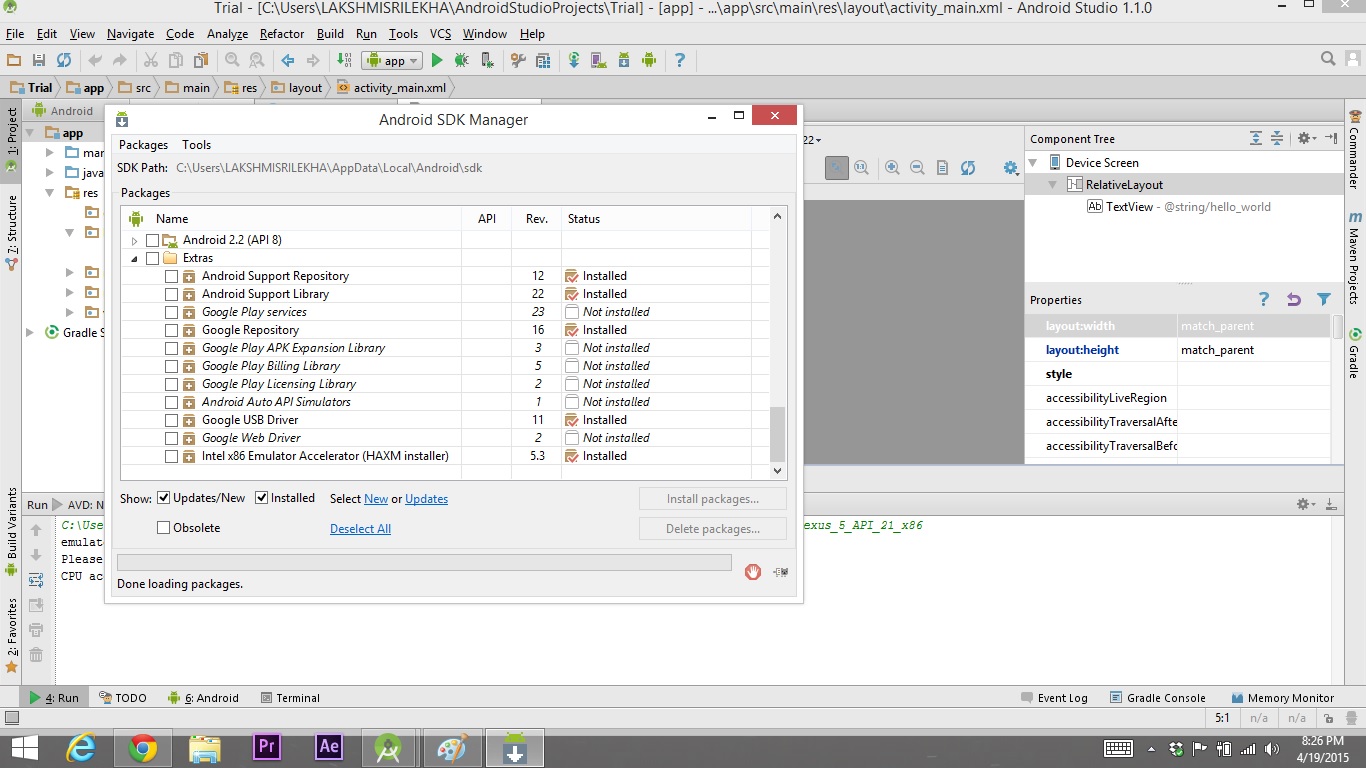Click the Make Project toolbar icon
The height and width of the screenshot is (768, 1366).
(x=342, y=61)
